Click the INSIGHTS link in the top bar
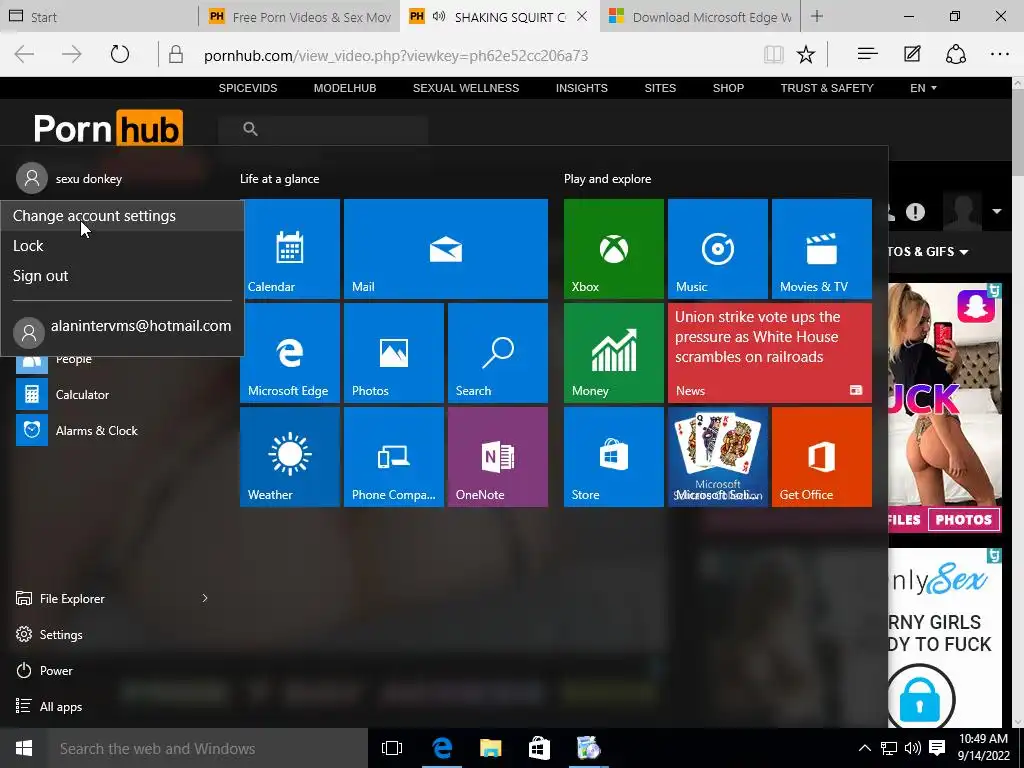 [581, 88]
